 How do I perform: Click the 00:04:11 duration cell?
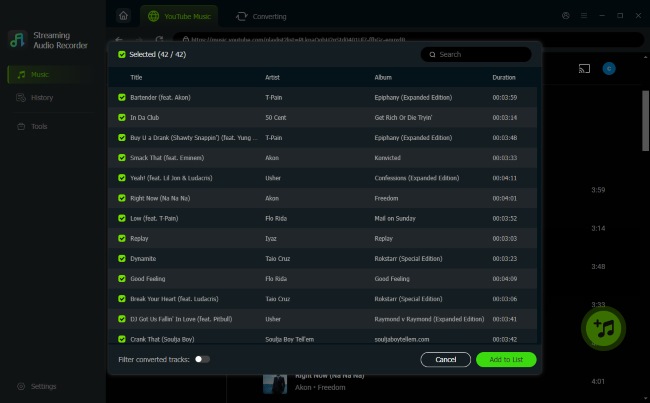504,178
